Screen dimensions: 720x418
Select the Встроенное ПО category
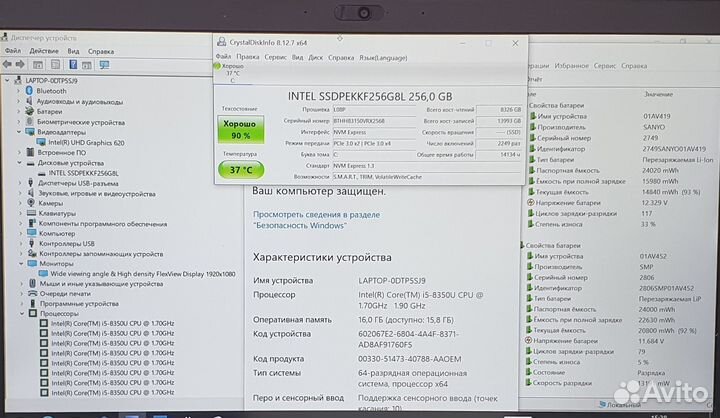tap(62, 153)
